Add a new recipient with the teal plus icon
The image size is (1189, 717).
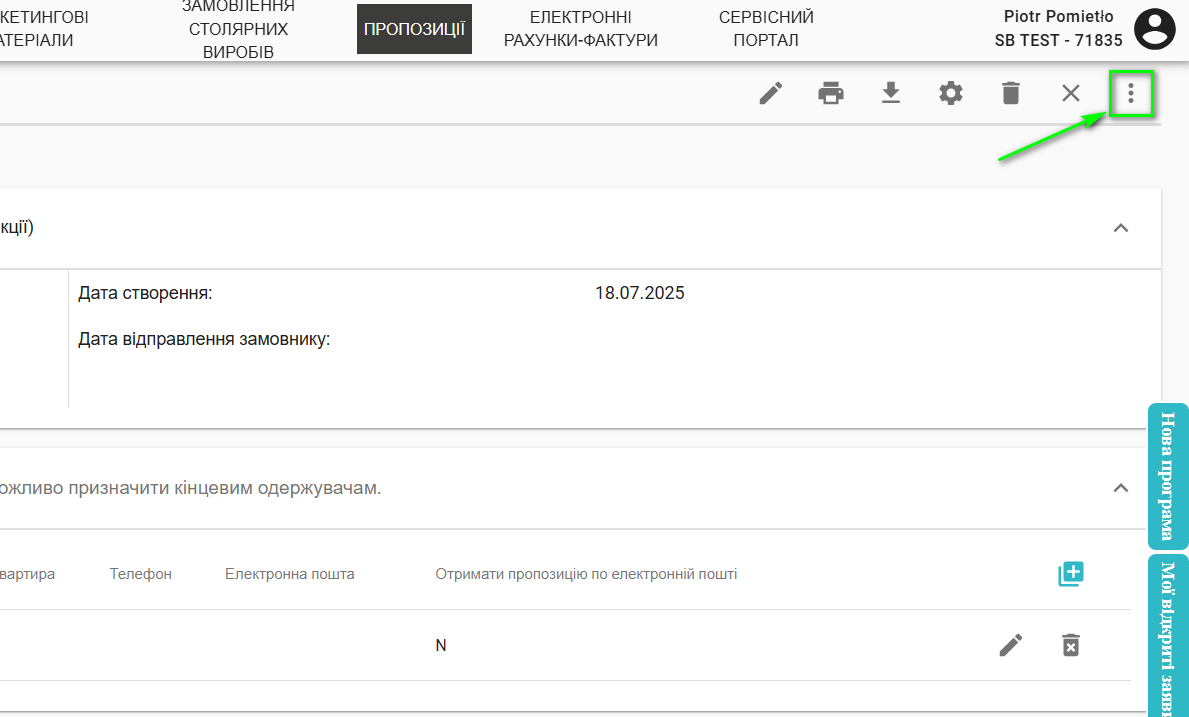(x=1071, y=574)
